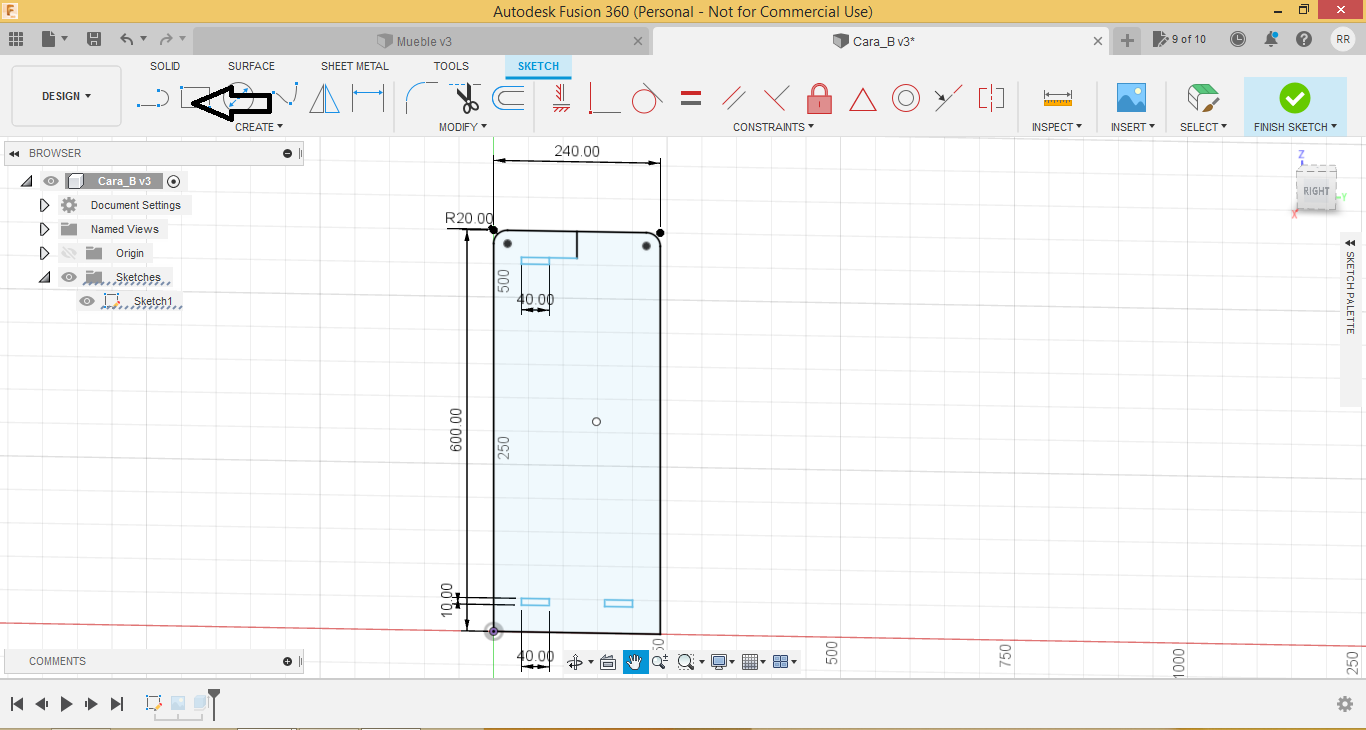Apply the Horizontal/Vertical constraint
Image resolution: width=1366 pixels, height=730 pixels.
561,98
